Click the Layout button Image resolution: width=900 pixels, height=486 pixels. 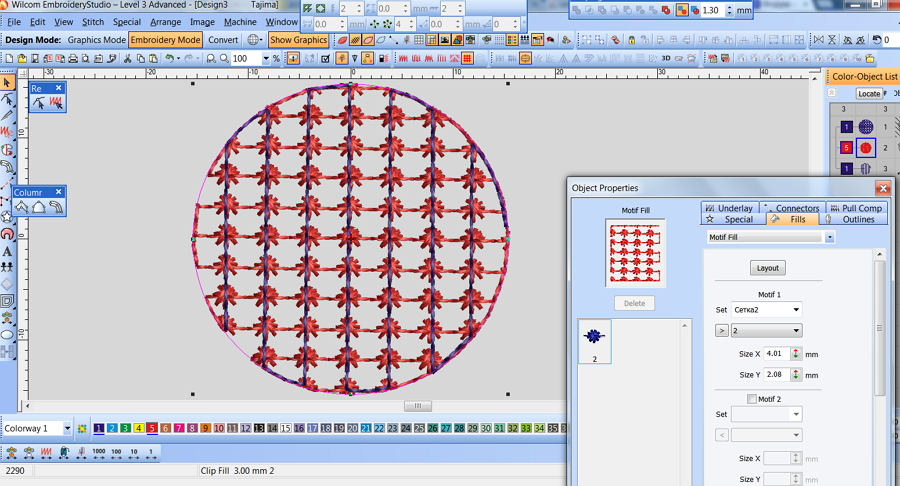pyautogui.click(x=768, y=268)
